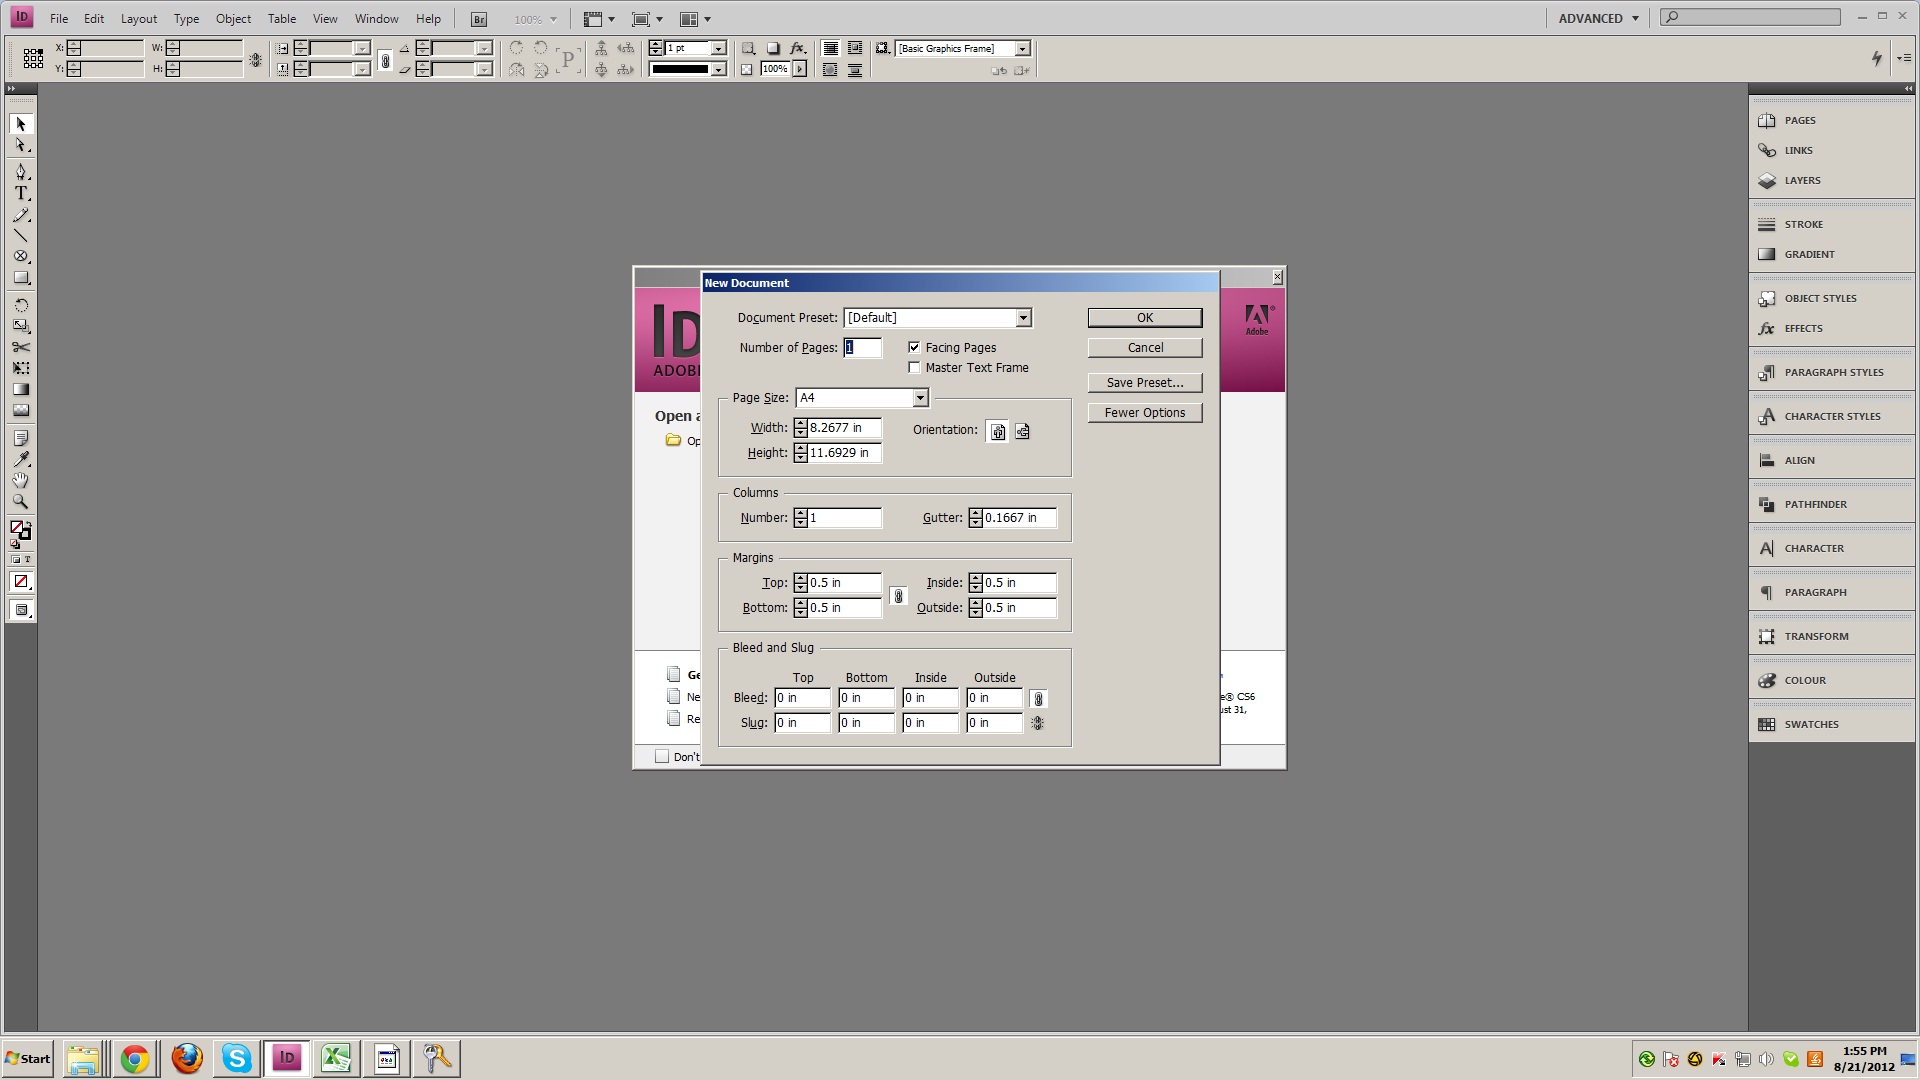Open the Window menu

376,18
